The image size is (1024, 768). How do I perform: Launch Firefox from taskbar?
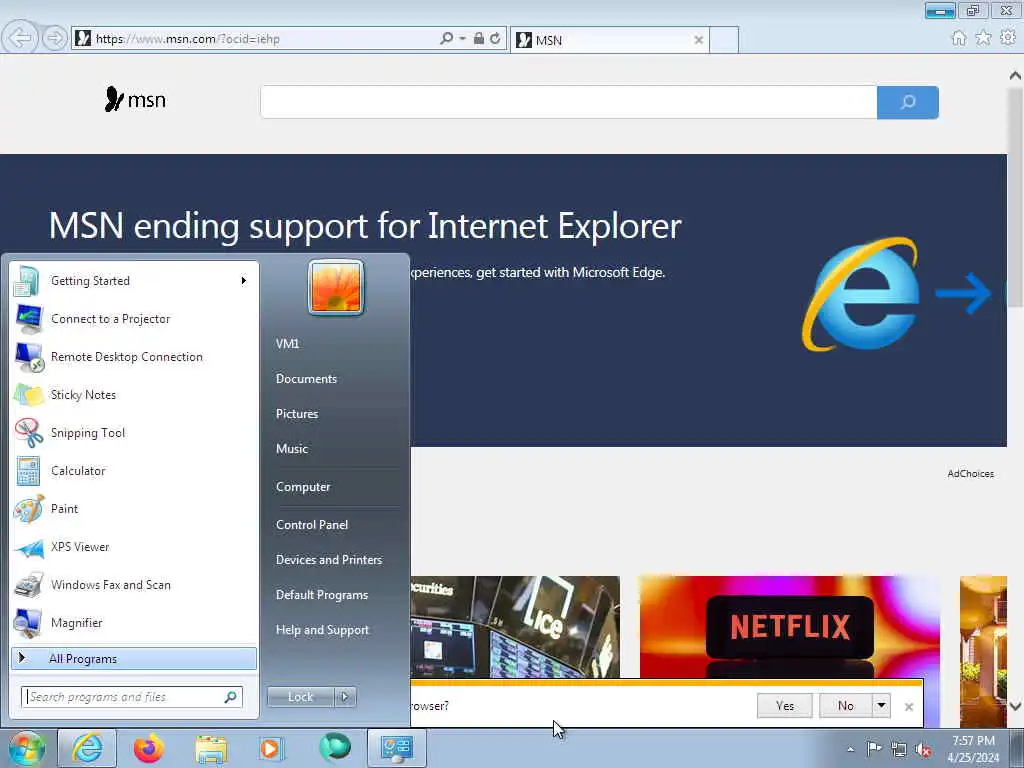(x=149, y=748)
